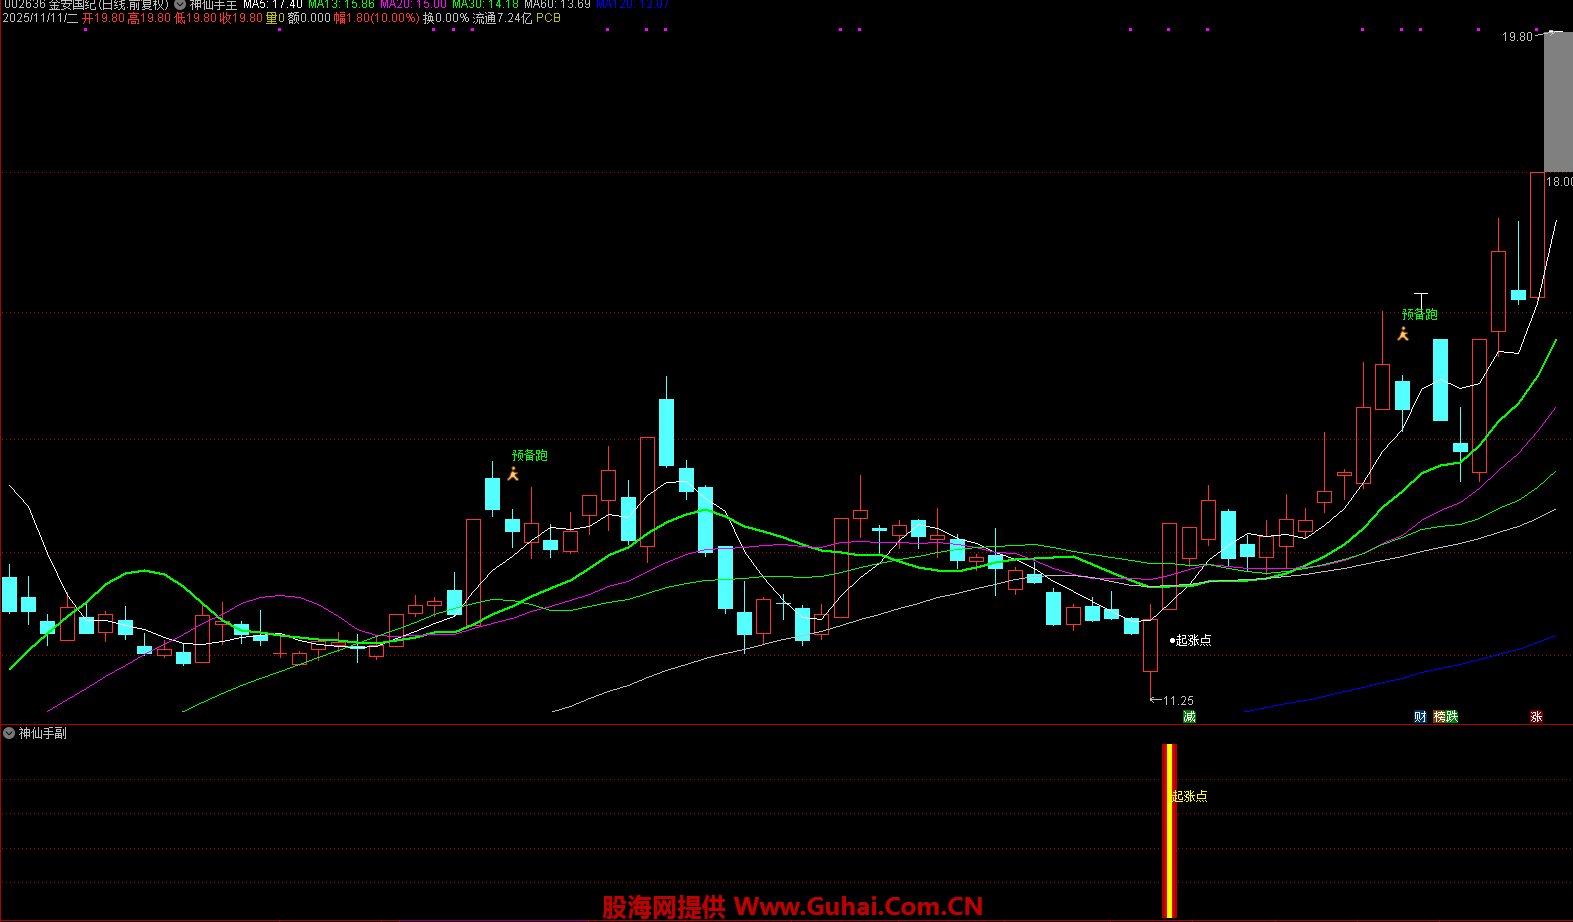The height and width of the screenshot is (922, 1573).
Task: Click the green 减 marker icon
Action: pos(1189,716)
